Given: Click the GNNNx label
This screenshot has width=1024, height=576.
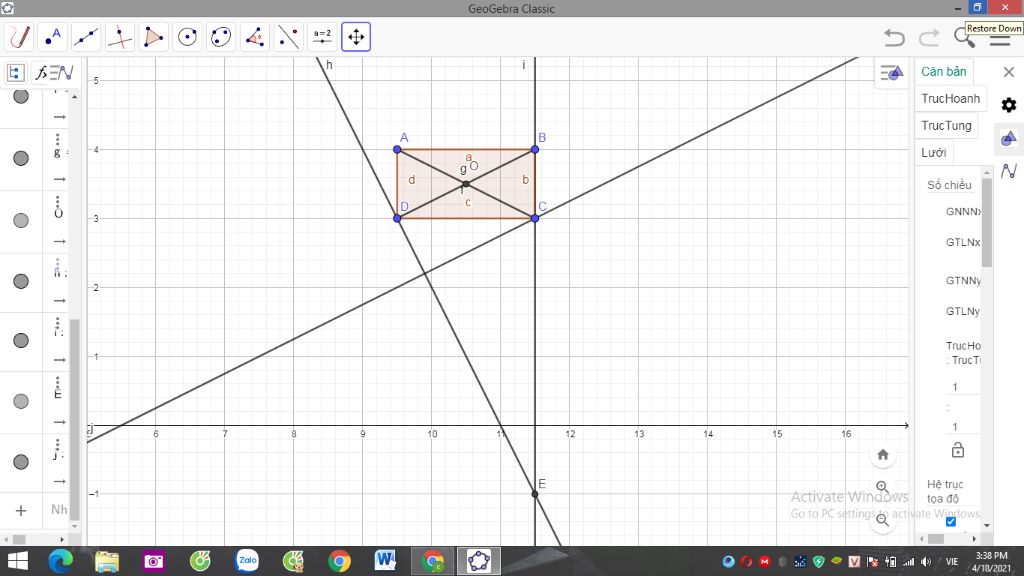Looking at the screenshot, I should 963,212.
